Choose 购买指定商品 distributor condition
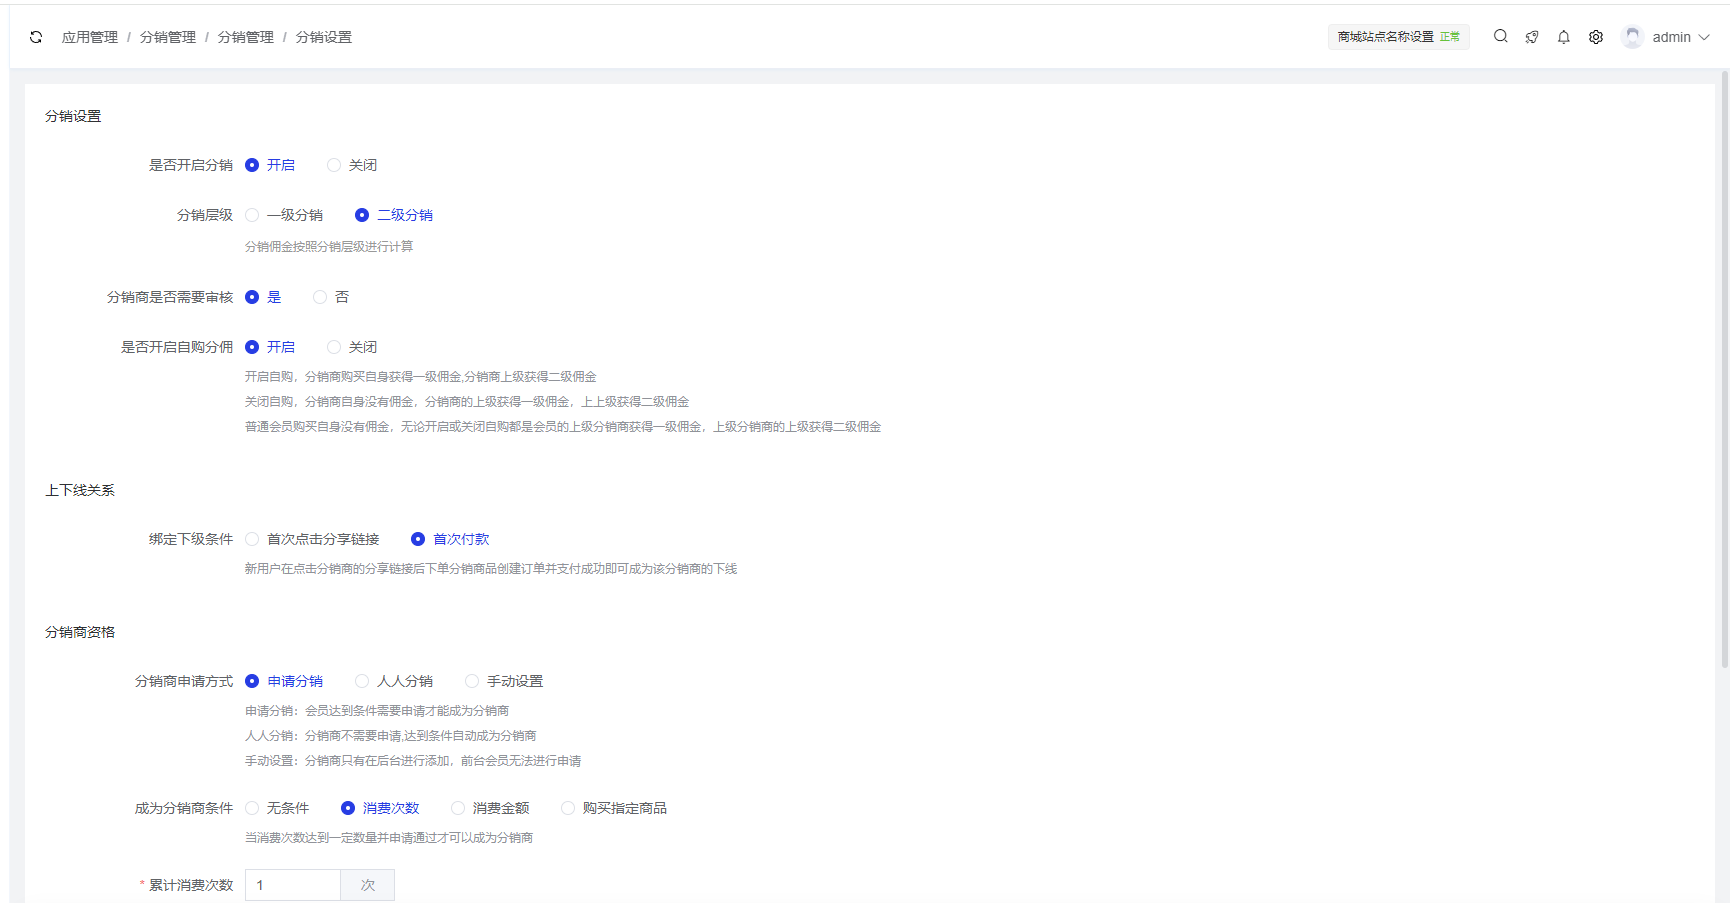1730x903 pixels. coord(614,808)
